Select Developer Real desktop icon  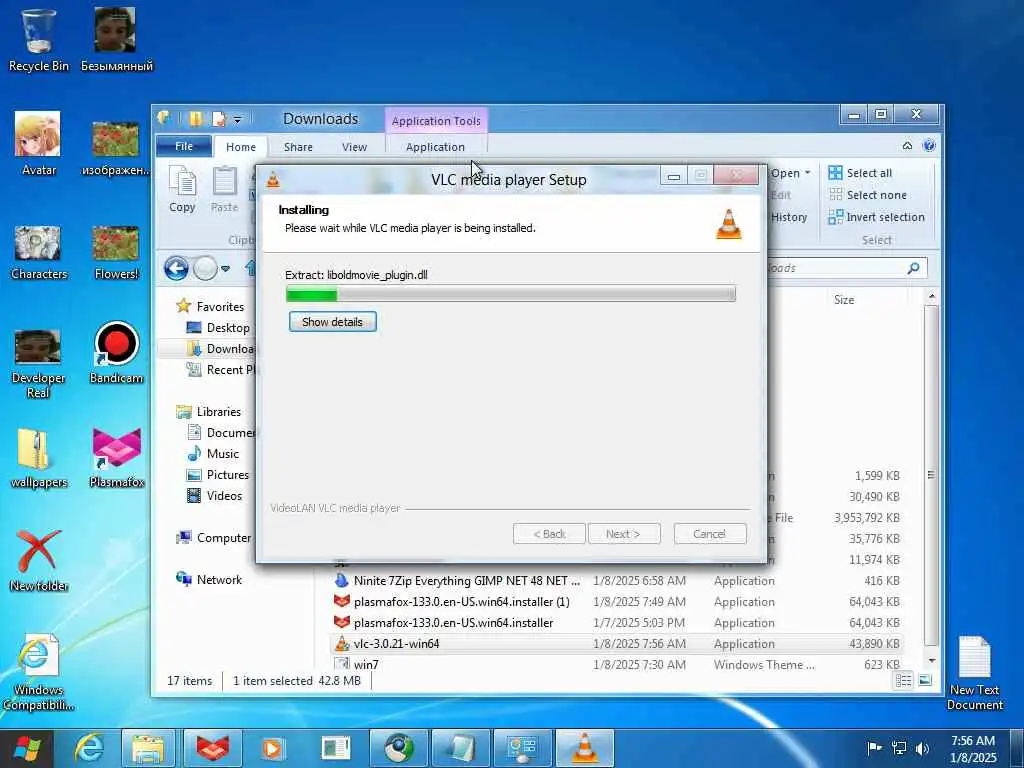click(x=38, y=362)
